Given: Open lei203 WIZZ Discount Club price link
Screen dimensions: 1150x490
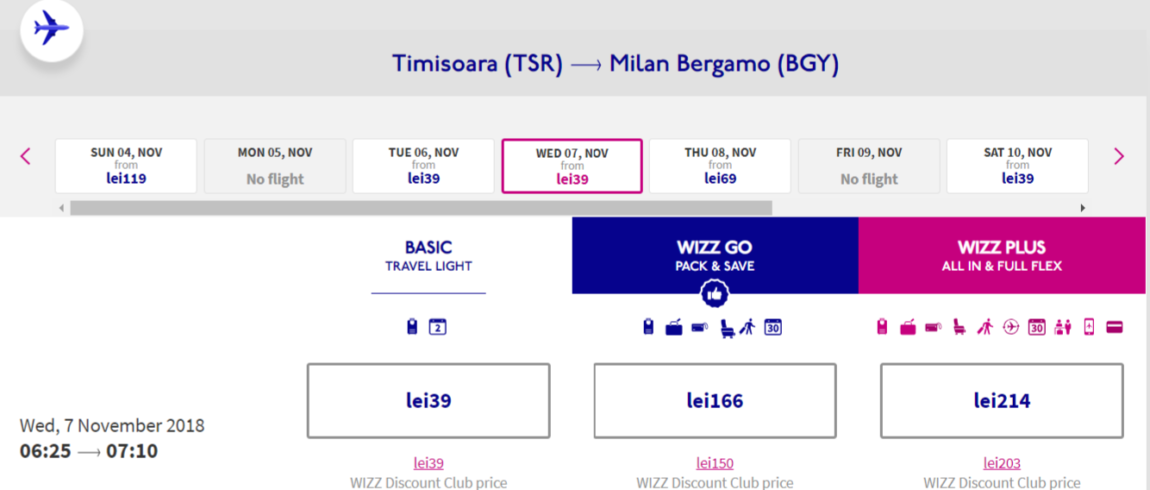Looking at the screenshot, I should click(1002, 463).
